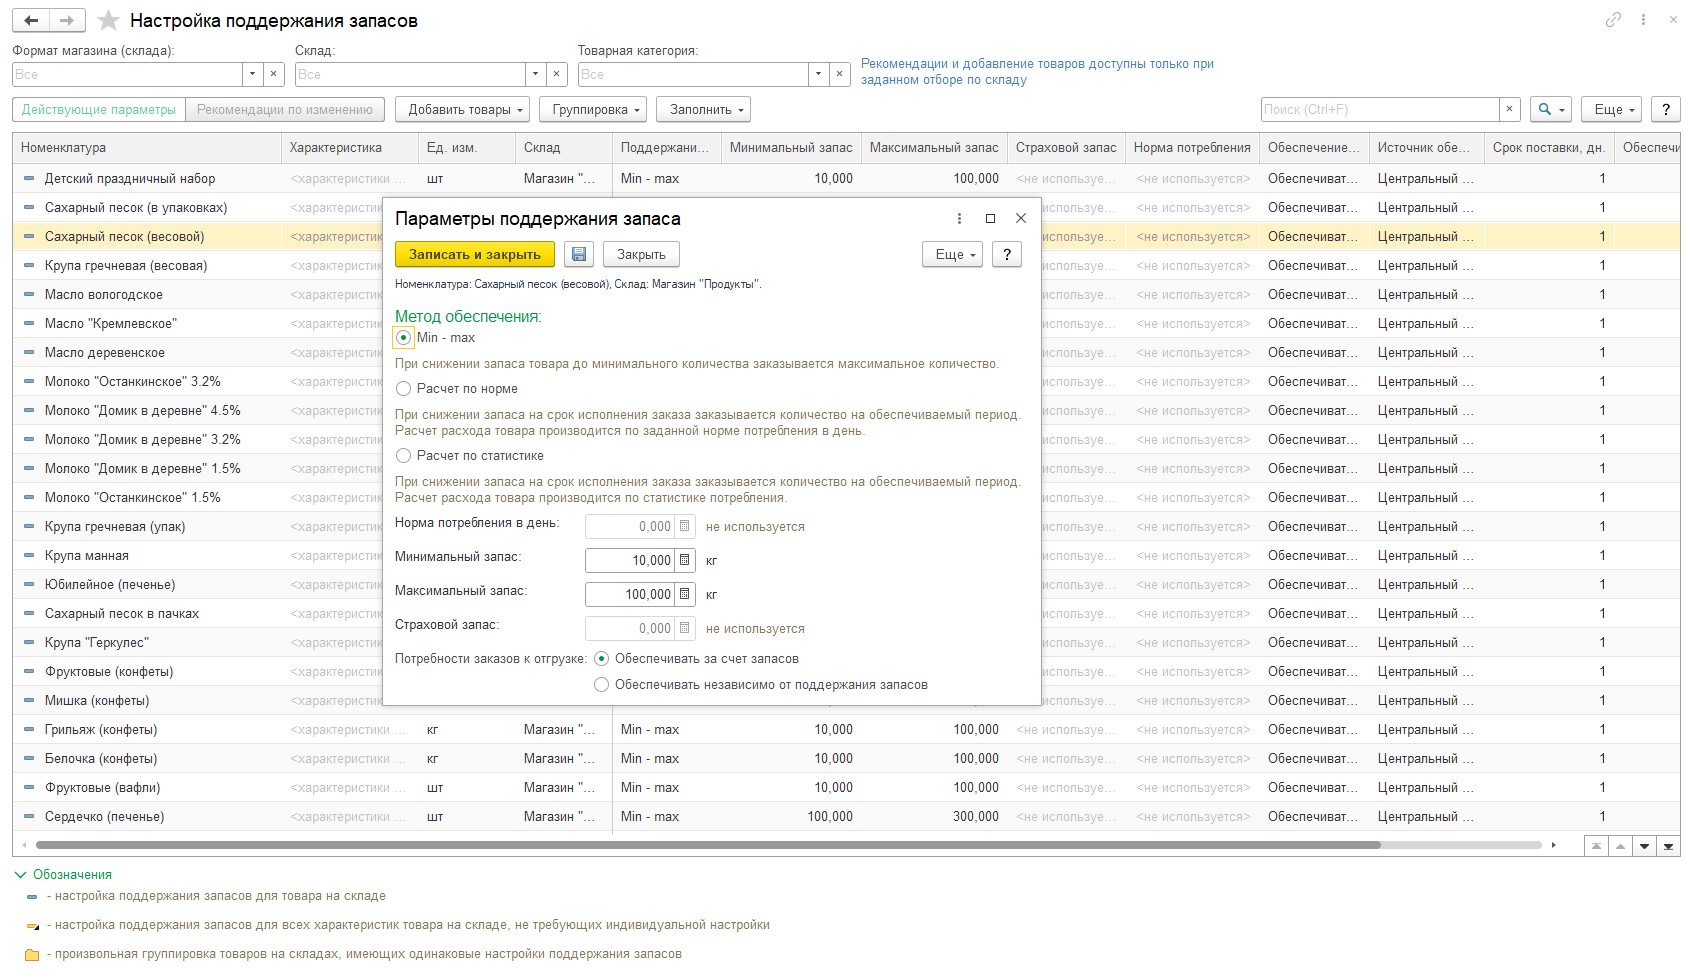Viewport: 1692px width, 972px height.
Task: Choose Обеспечивать независимо от поддержания запасов
Action: [601, 685]
